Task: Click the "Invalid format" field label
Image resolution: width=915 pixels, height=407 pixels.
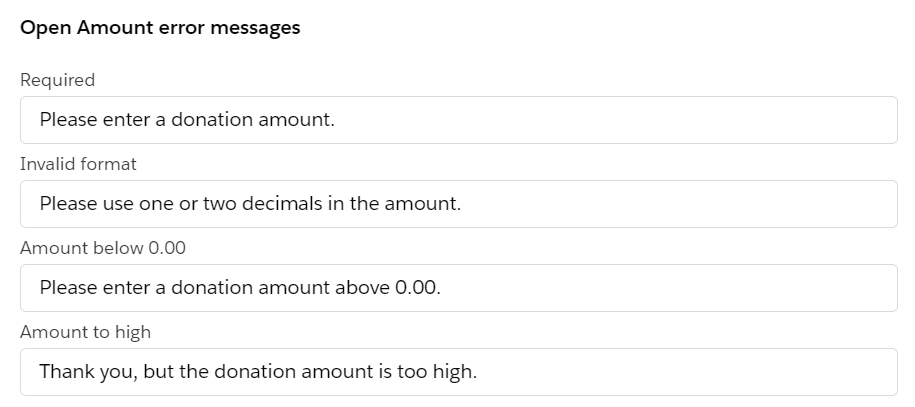Action: tap(78, 164)
